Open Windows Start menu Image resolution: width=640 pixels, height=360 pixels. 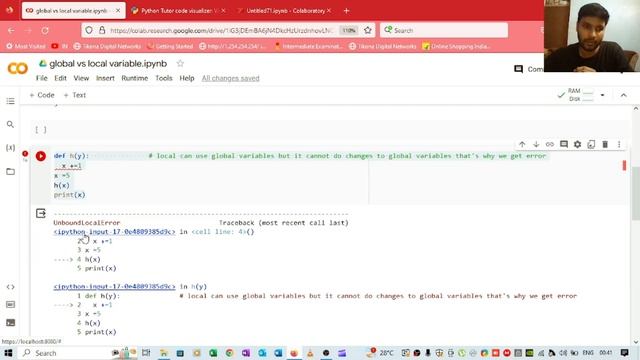8,353
